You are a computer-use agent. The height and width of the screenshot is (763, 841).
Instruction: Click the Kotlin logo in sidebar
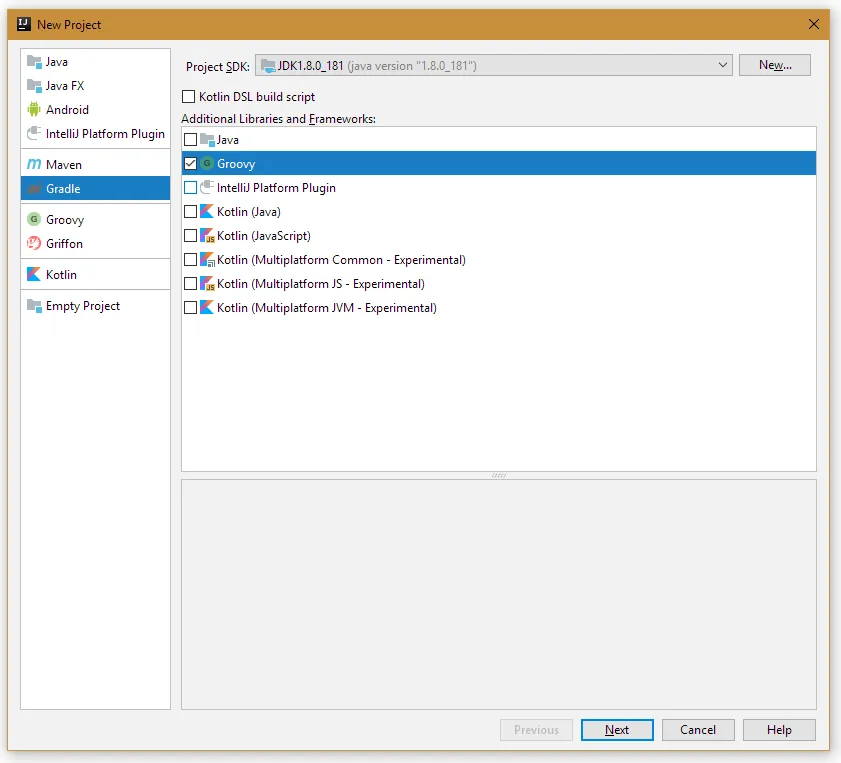34,274
